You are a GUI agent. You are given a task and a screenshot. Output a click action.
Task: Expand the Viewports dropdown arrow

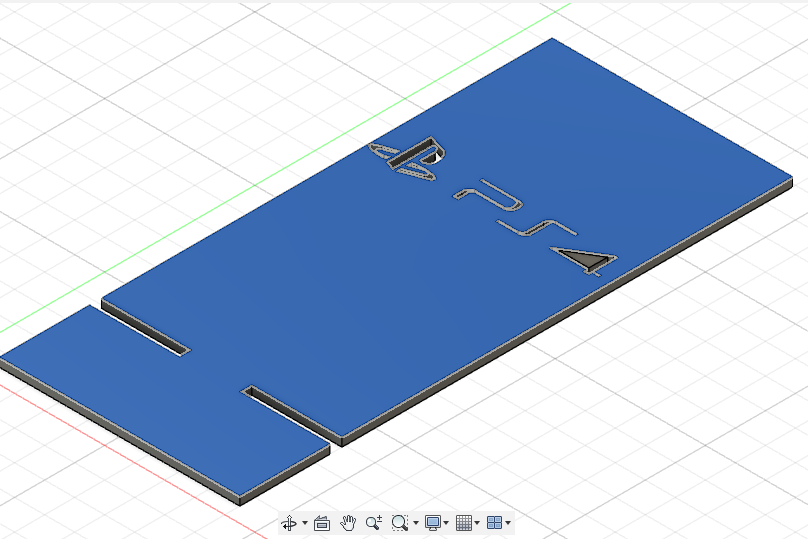(x=508, y=523)
